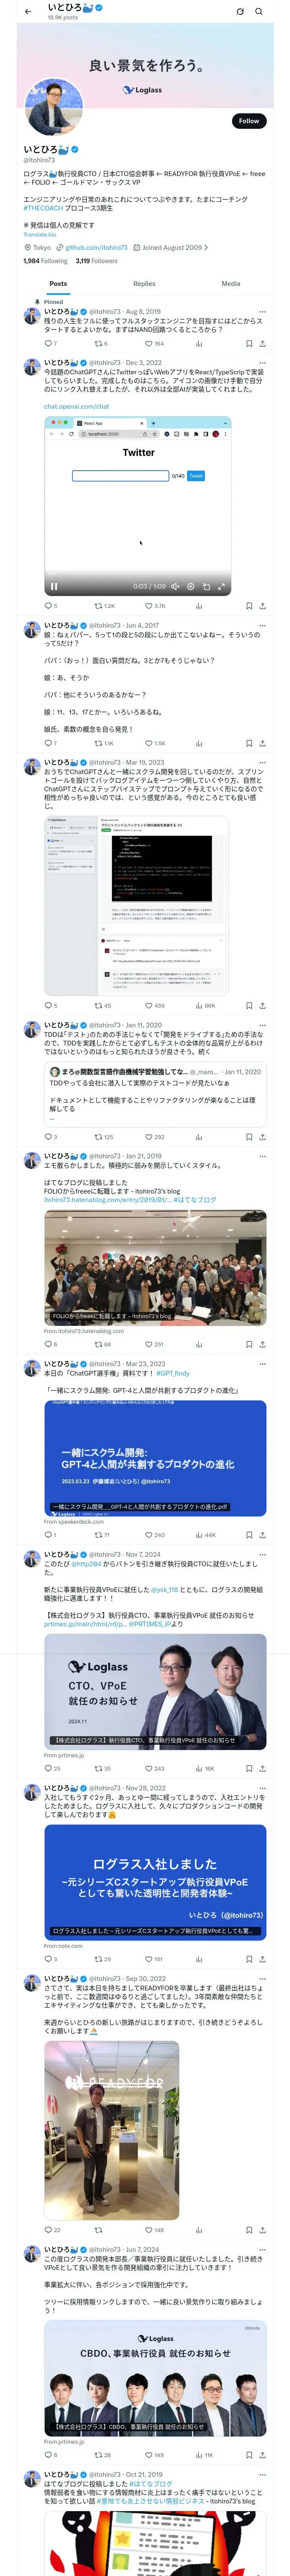The image size is (290, 2576).
Task: Open Joined August 2009 chevron
Action: 206,247
